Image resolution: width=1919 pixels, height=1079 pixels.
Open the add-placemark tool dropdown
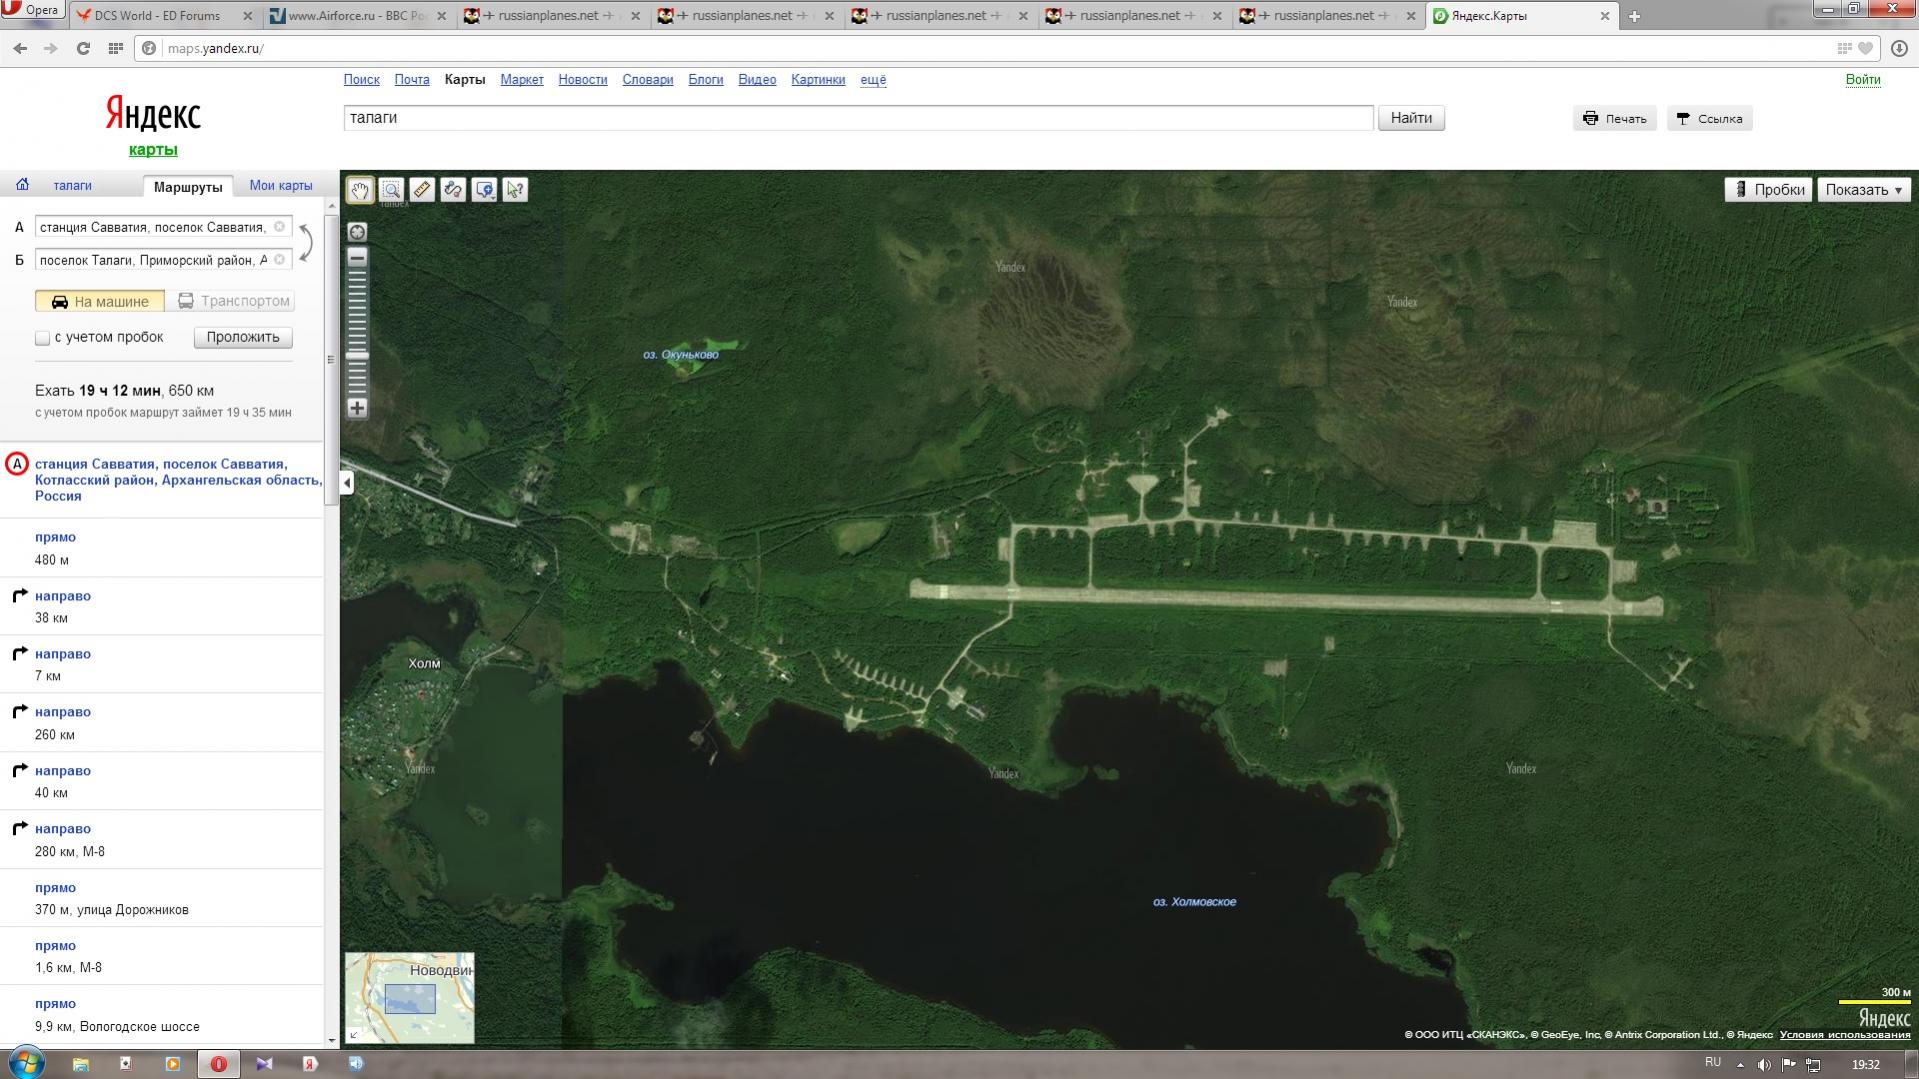point(485,190)
